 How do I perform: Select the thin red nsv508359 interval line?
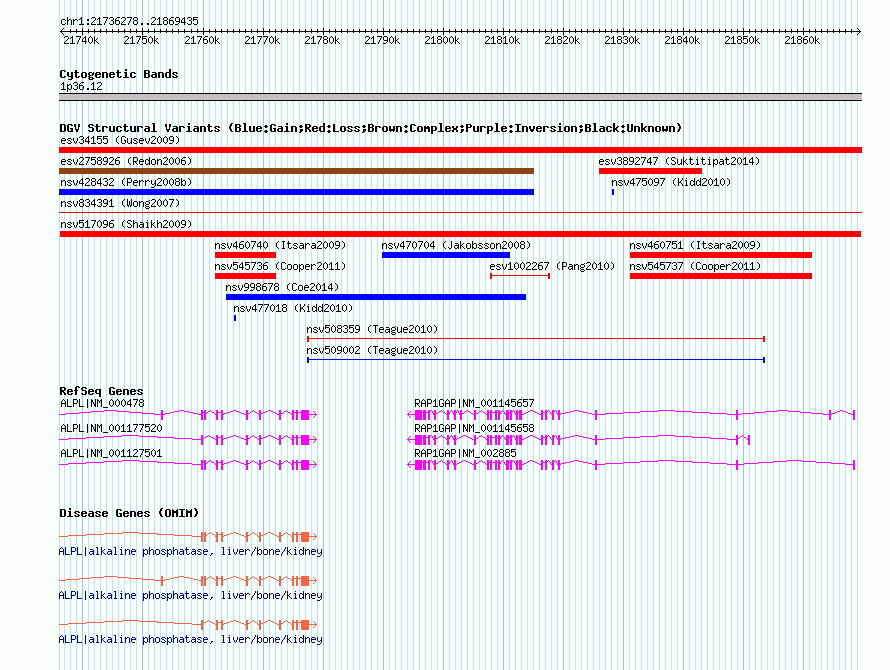coord(536,339)
